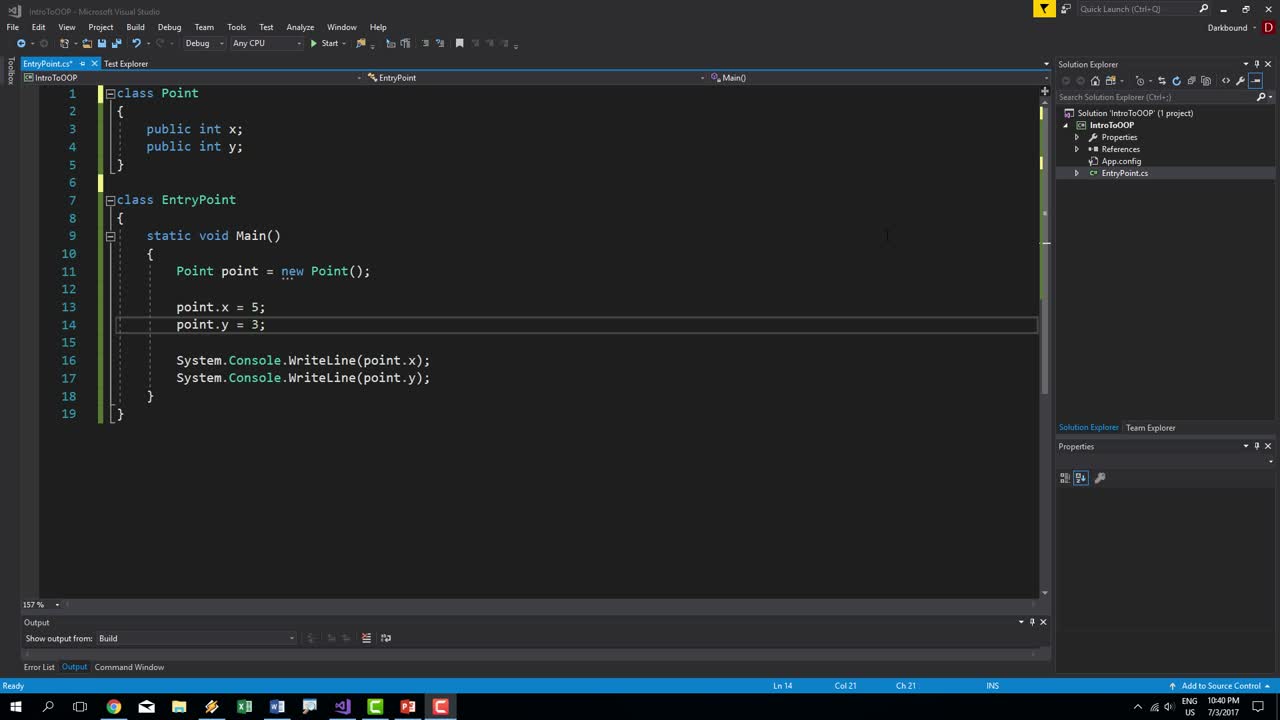Screen dimensions: 1280x720
Task: Expand the EntryPoint.cs node
Action: (x=1077, y=173)
